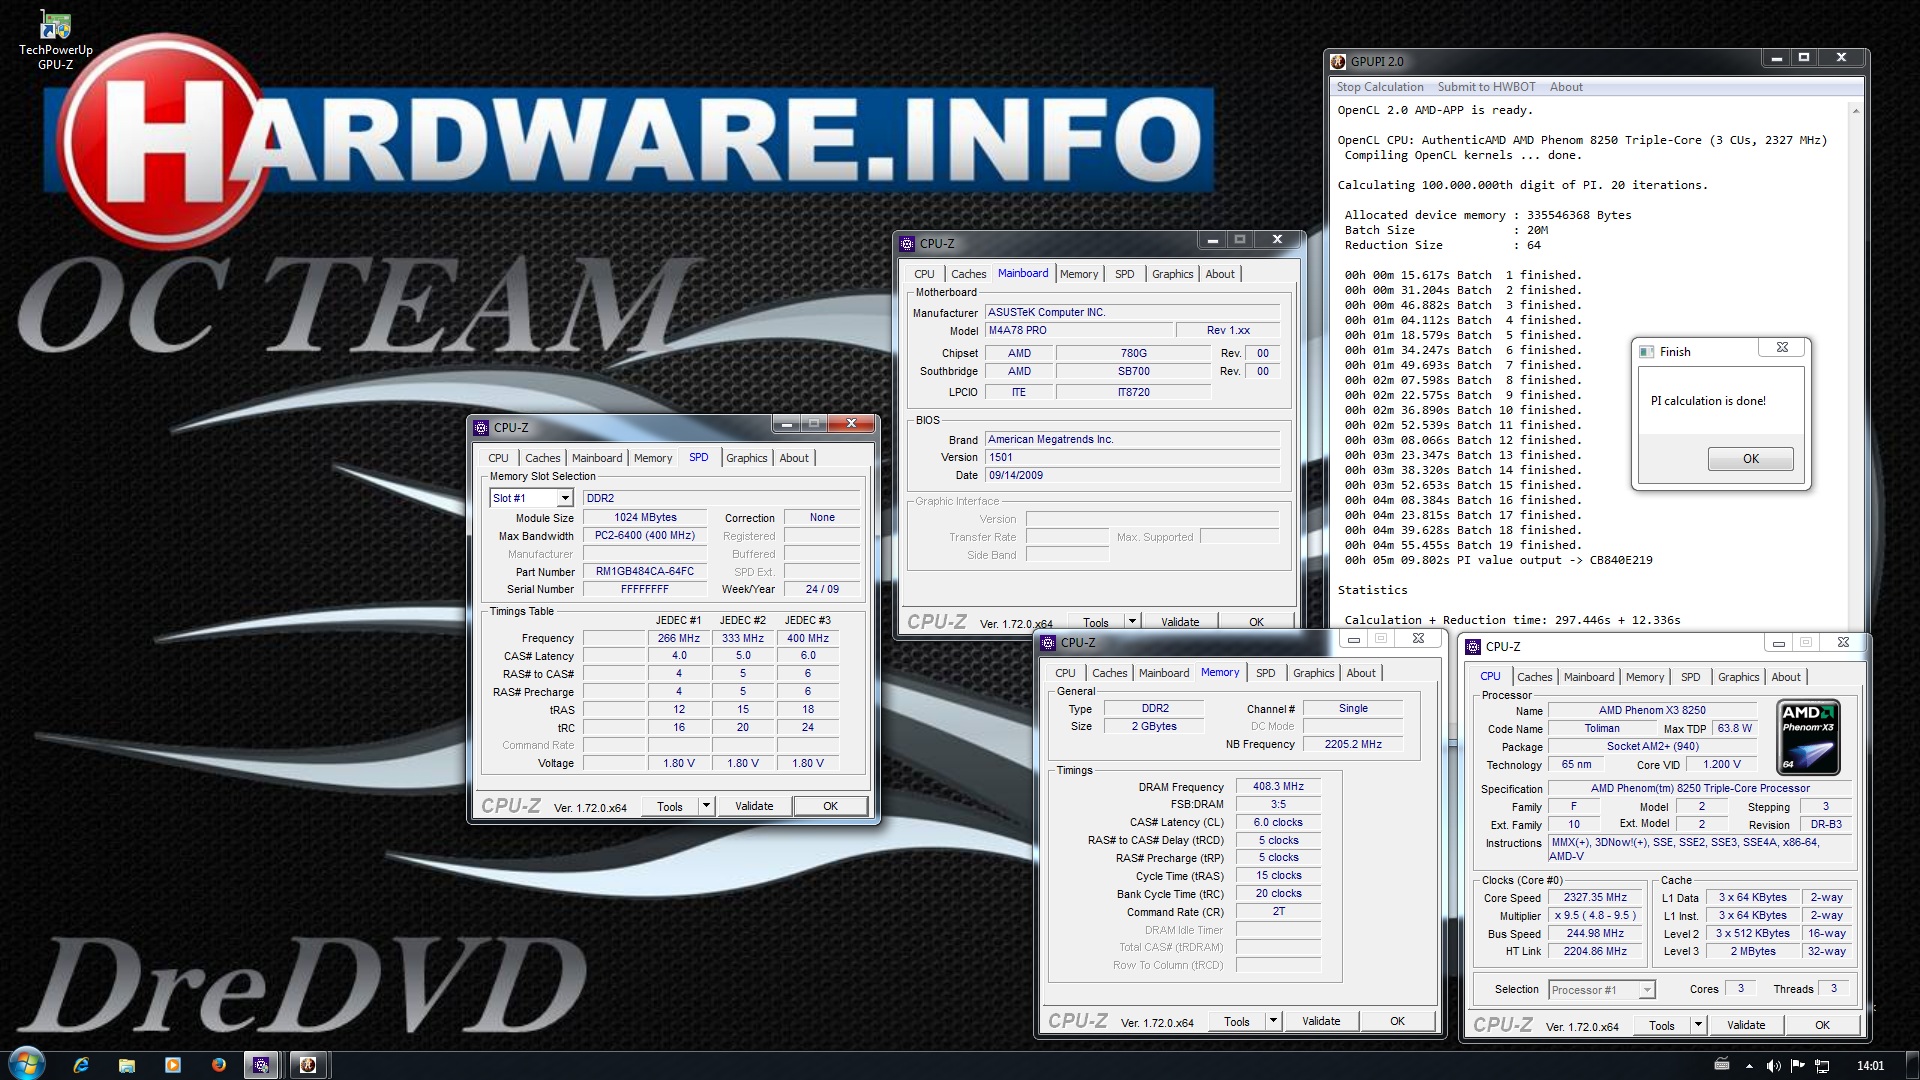Viewport: 1920px width, 1080px height.
Task: Open the GPUPI About menu
Action: pyautogui.click(x=1566, y=87)
